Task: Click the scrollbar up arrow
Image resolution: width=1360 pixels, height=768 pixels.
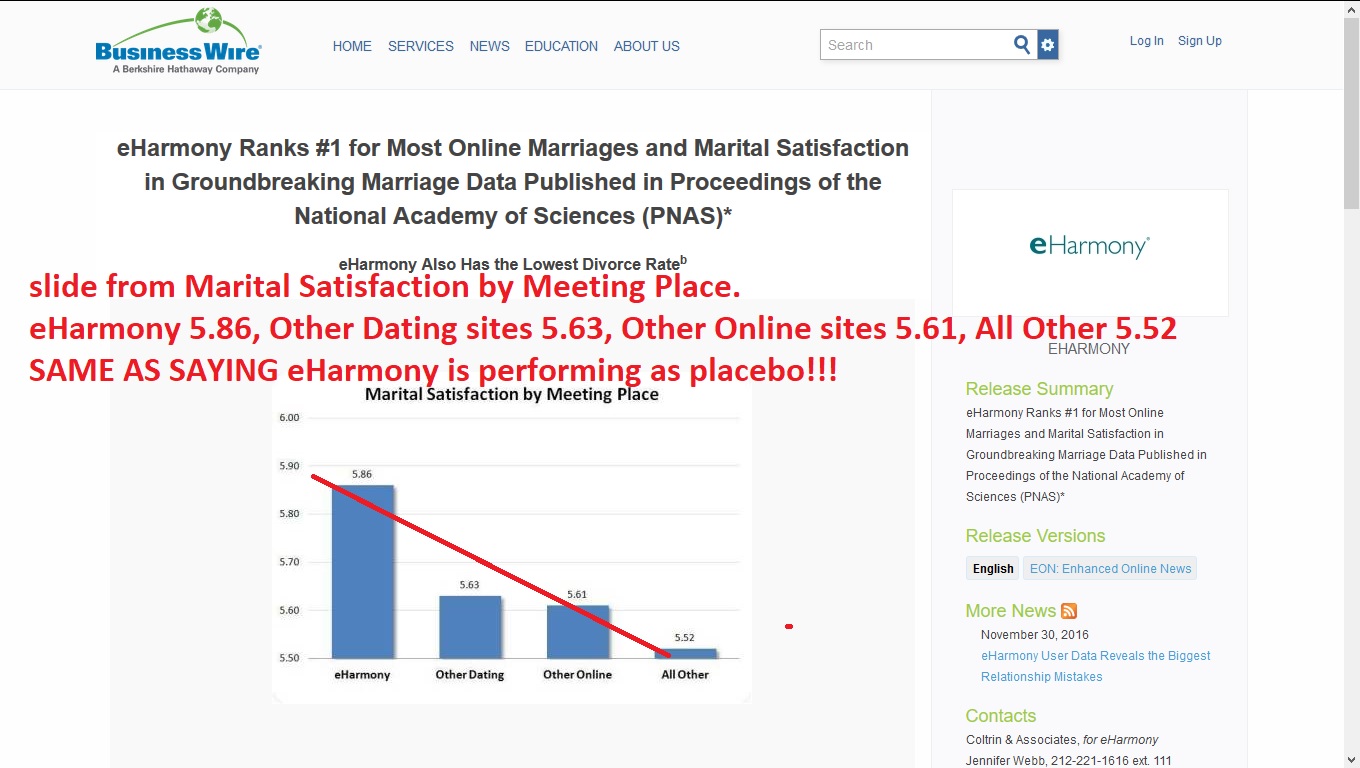Action: coord(1351,8)
